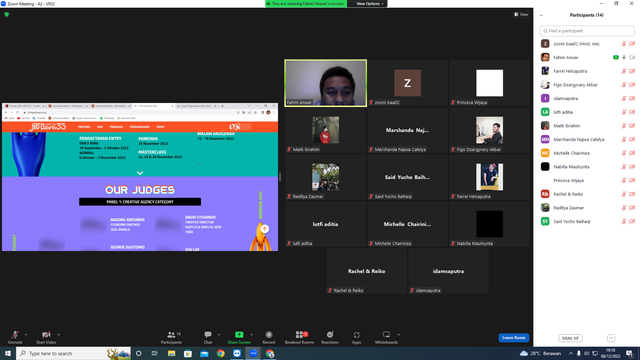This screenshot has width=640, height=360.
Task: Toggle mute for Nabilla Maulisynta in list
Action: click(624, 167)
